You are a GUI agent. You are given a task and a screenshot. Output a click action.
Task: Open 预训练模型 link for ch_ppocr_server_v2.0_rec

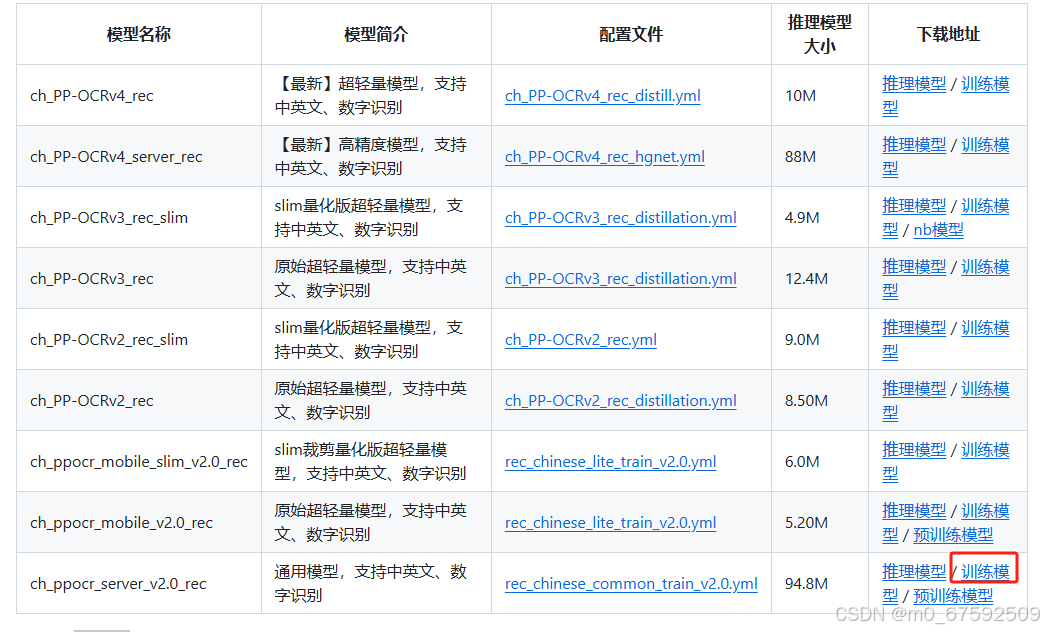pos(953,596)
